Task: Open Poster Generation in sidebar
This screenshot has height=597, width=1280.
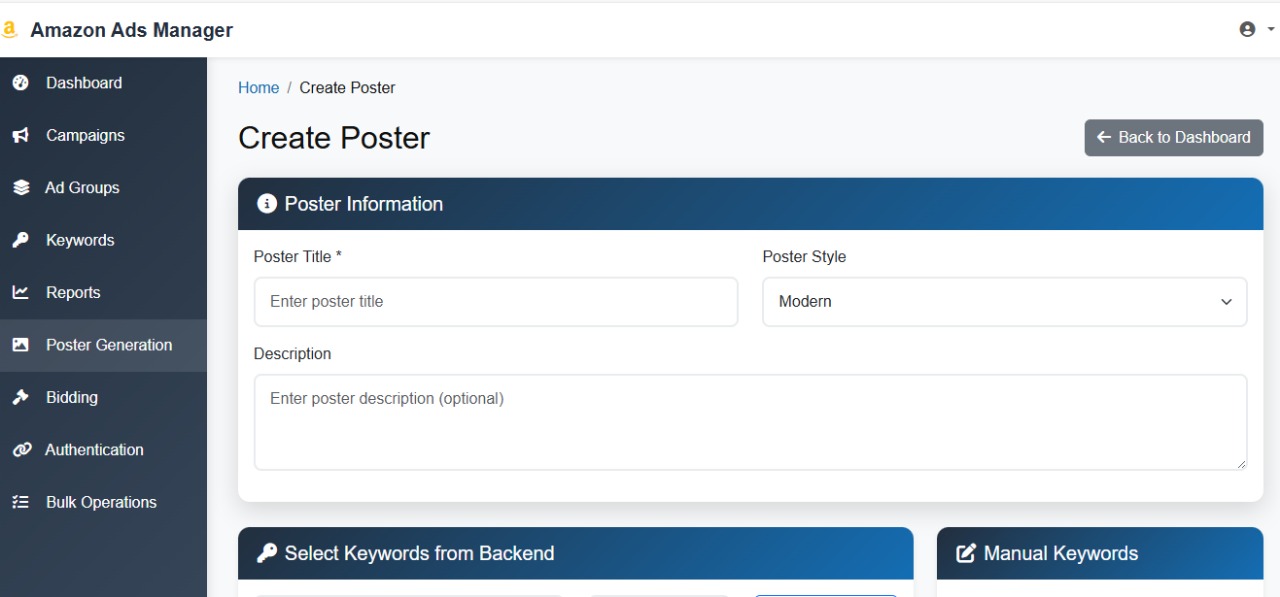Action: tap(108, 345)
